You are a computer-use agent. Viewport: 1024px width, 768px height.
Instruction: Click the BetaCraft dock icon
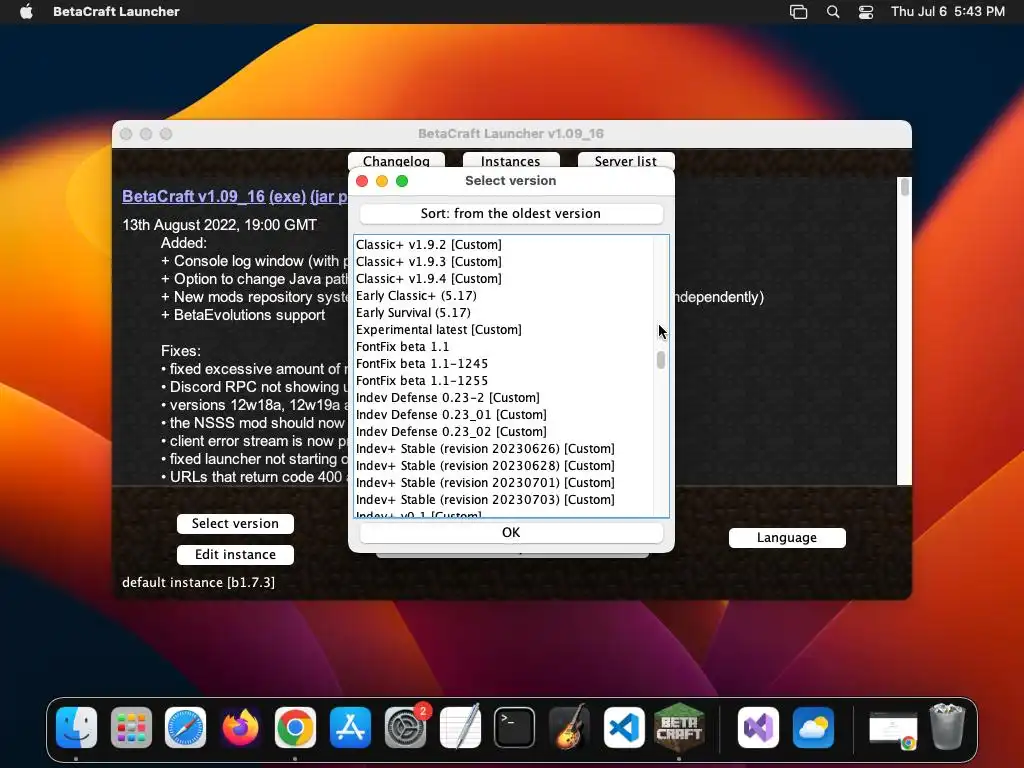coord(679,727)
